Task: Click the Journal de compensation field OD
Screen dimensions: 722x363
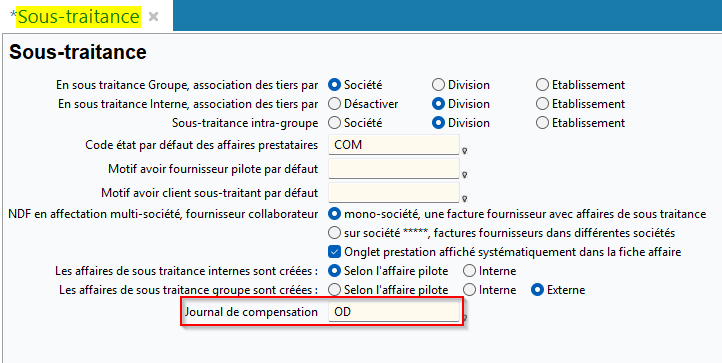Action: (x=394, y=311)
